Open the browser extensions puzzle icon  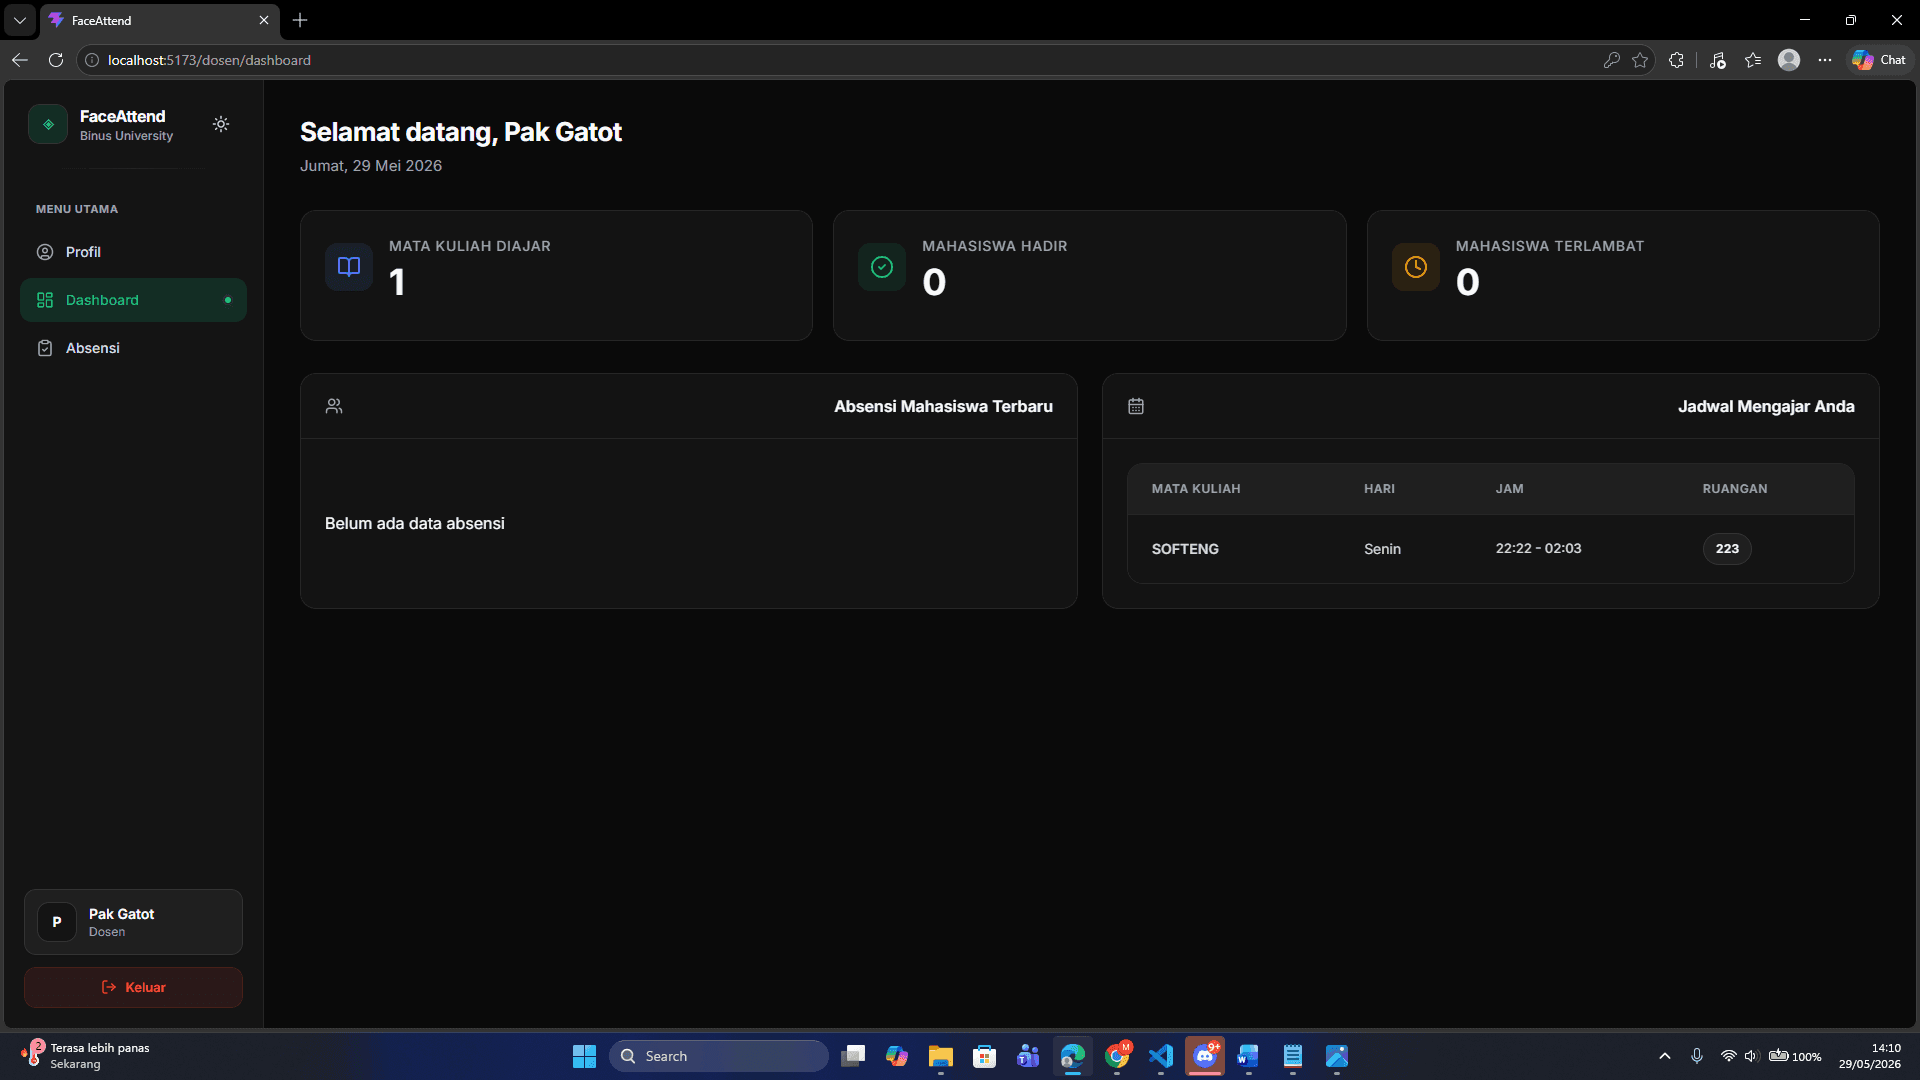1676,60
